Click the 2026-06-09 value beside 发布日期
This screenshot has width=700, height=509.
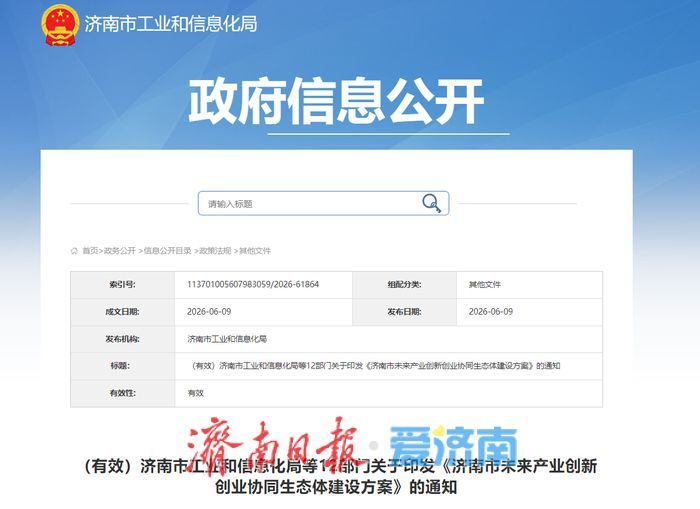[491, 312]
